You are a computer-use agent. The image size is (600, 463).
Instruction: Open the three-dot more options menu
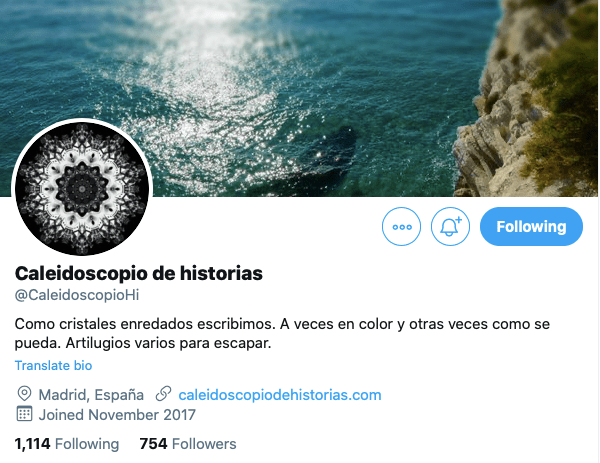click(401, 227)
